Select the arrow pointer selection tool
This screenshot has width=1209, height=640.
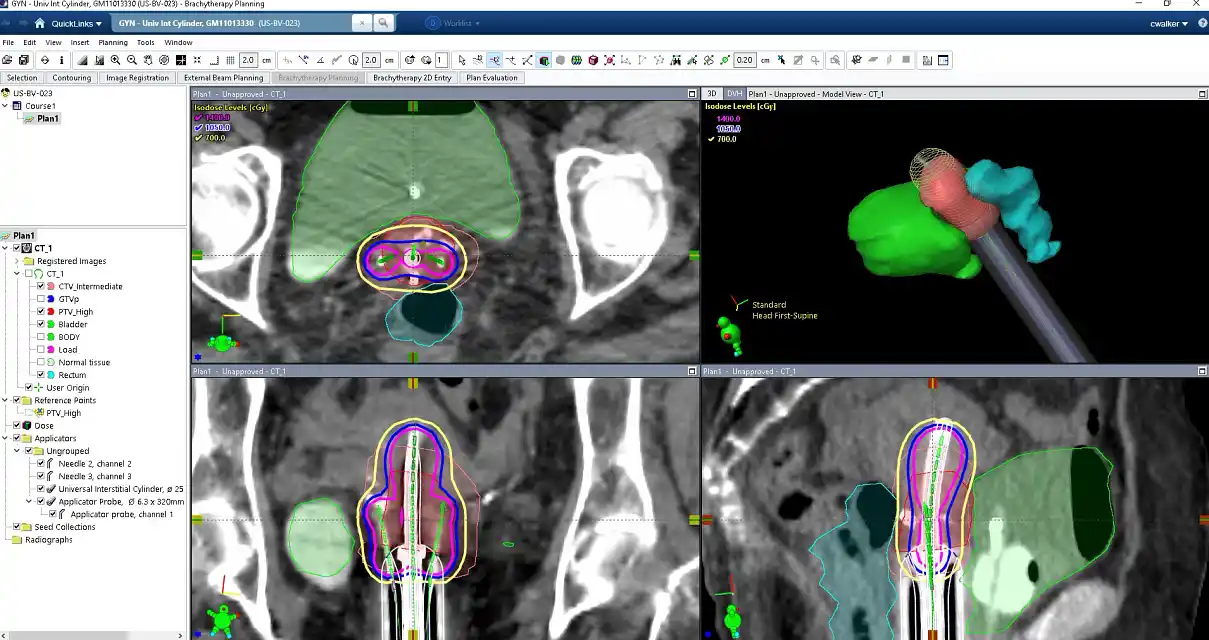click(462, 60)
